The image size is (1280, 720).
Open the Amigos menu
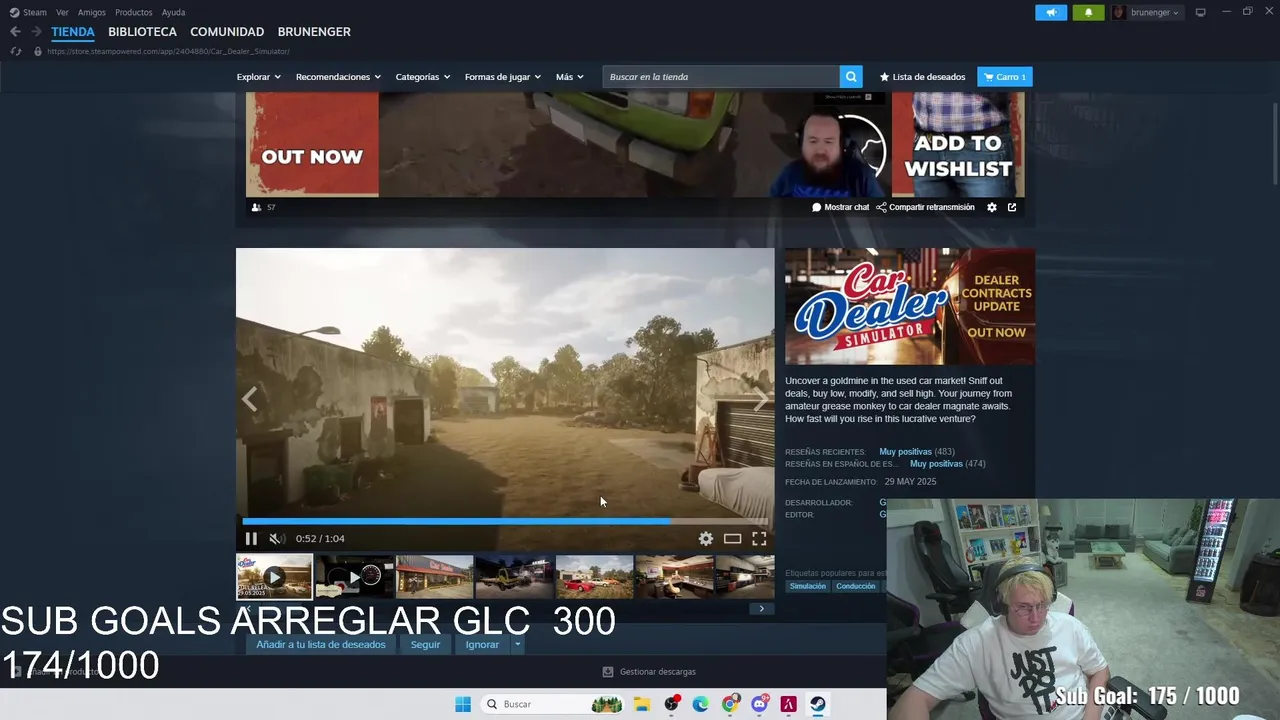(92, 12)
